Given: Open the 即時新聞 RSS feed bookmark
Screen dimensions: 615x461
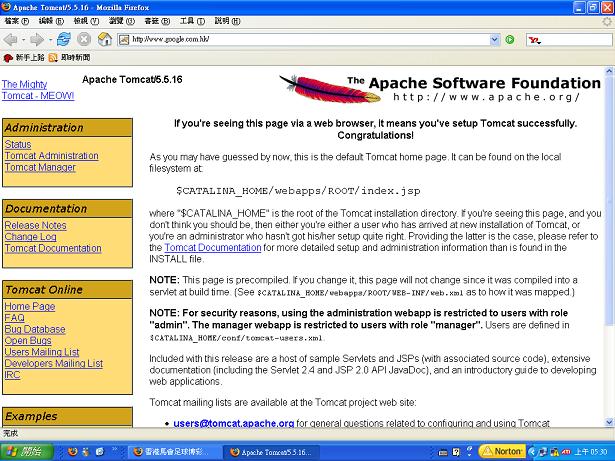Looking at the screenshot, I should [x=69, y=58].
